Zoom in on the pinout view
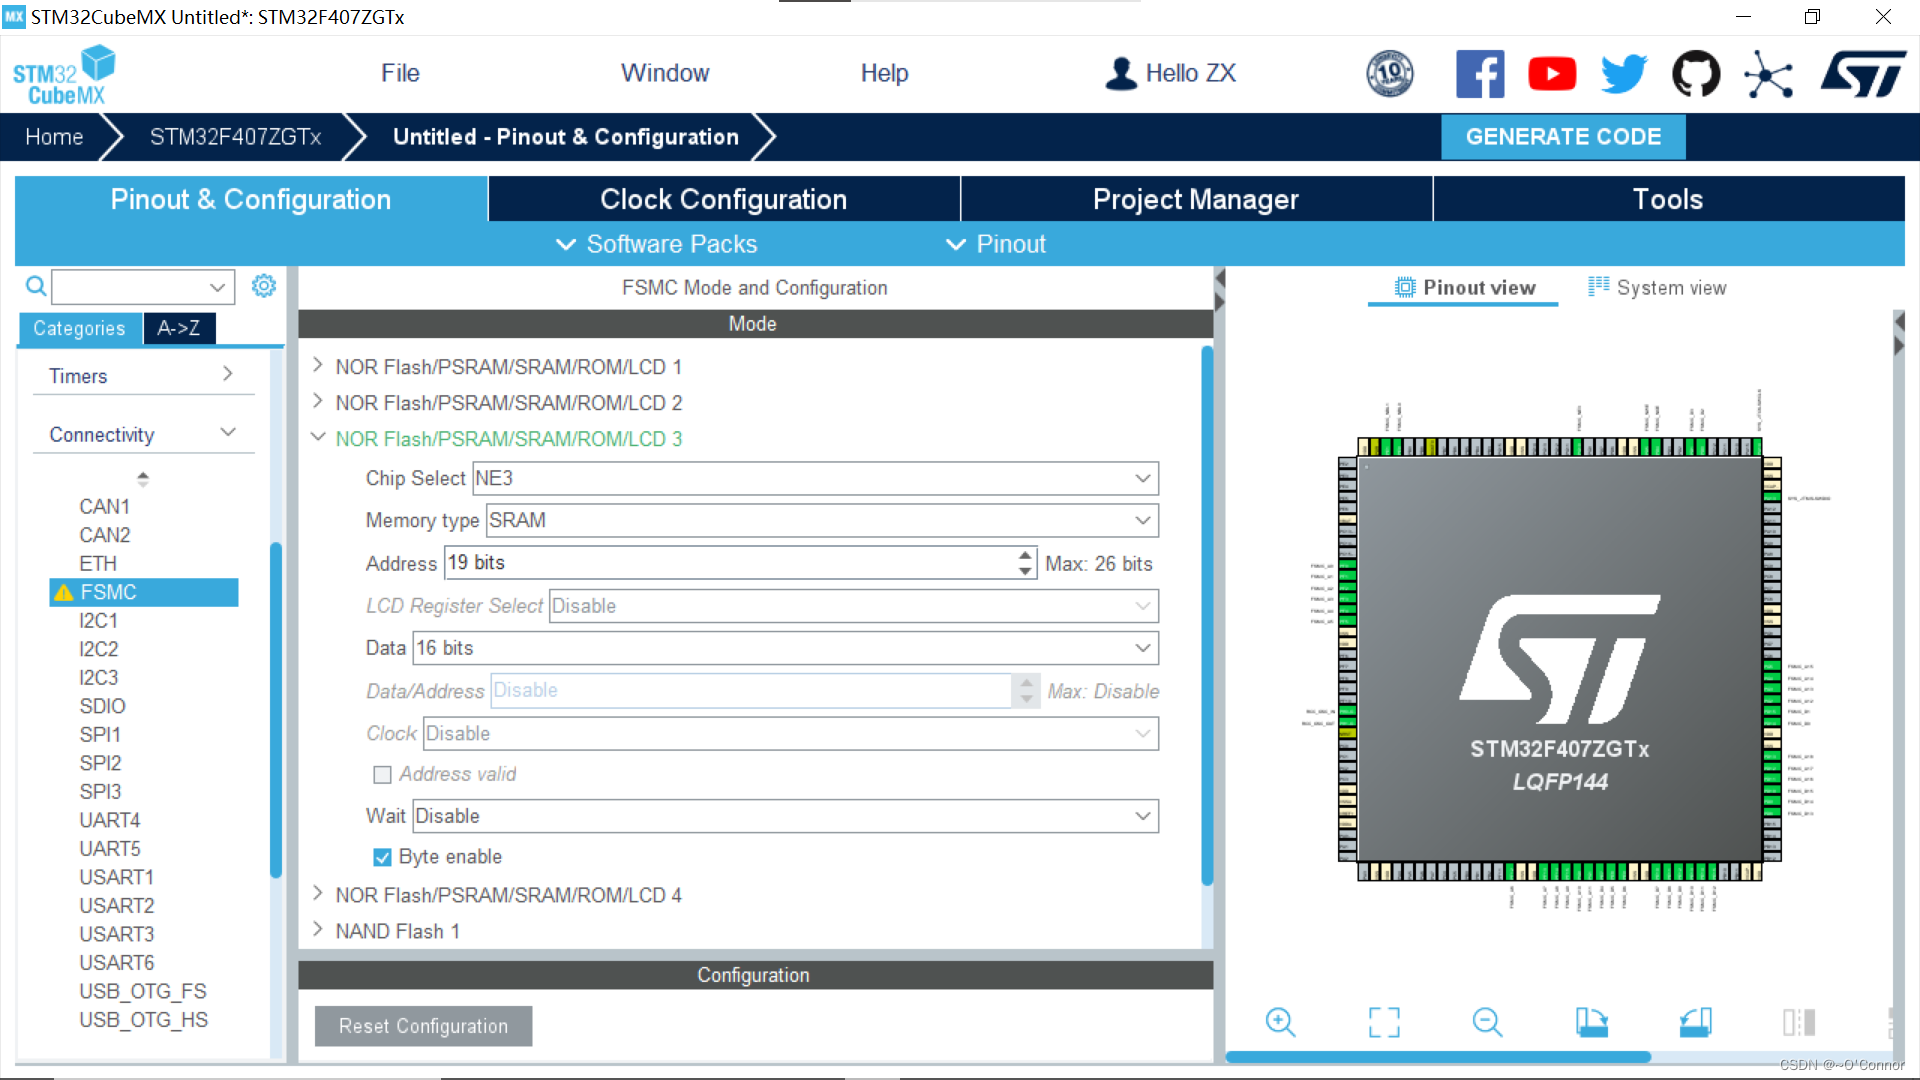 pyautogui.click(x=1281, y=1022)
